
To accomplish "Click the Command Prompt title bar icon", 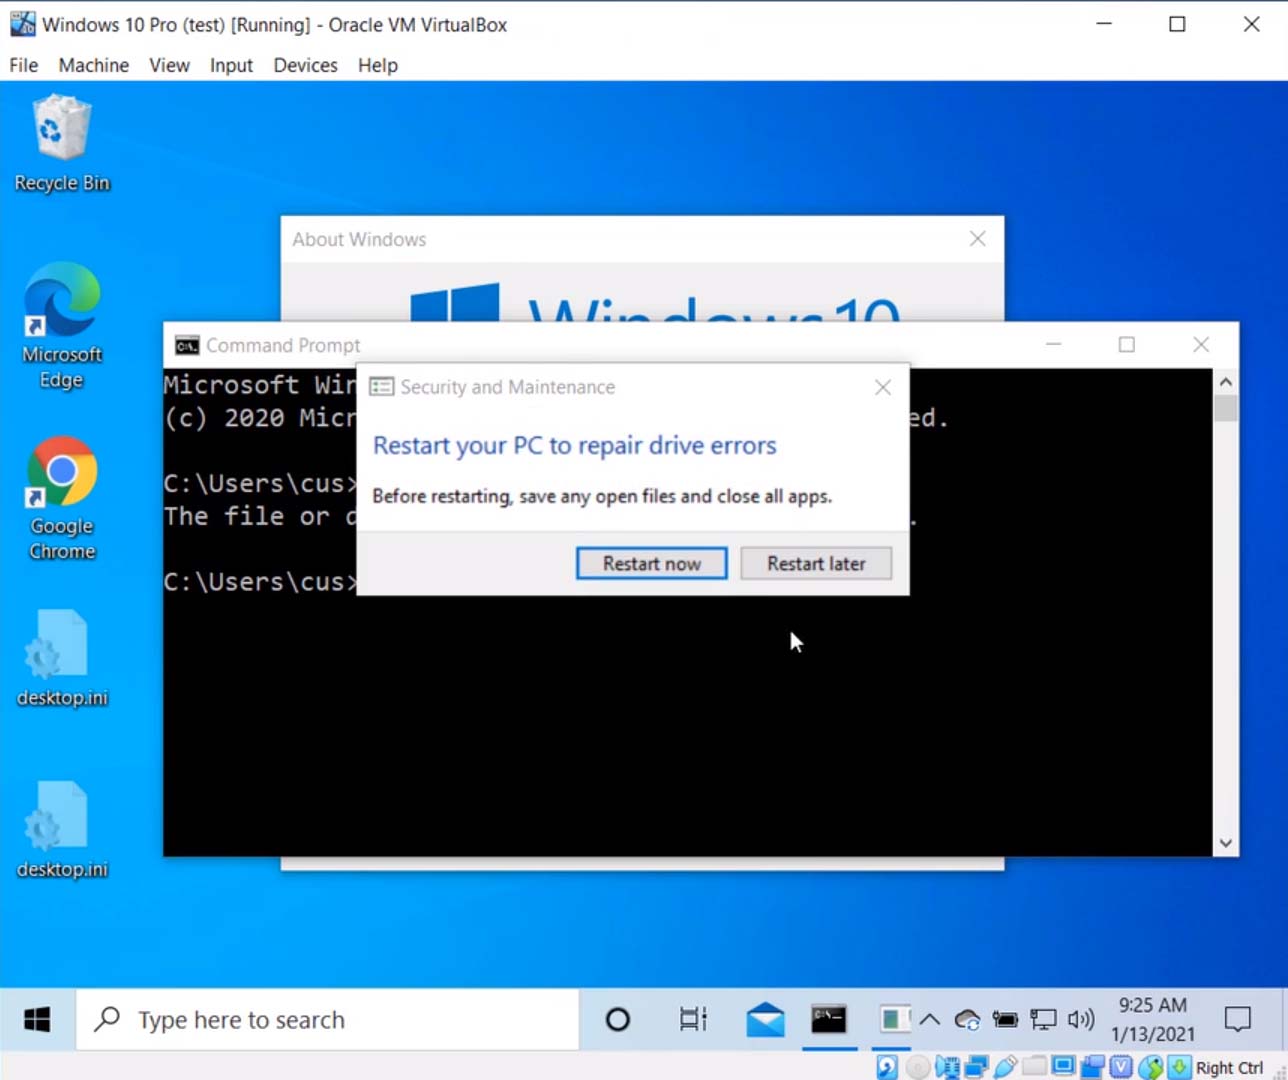I will pyautogui.click(x=187, y=346).
